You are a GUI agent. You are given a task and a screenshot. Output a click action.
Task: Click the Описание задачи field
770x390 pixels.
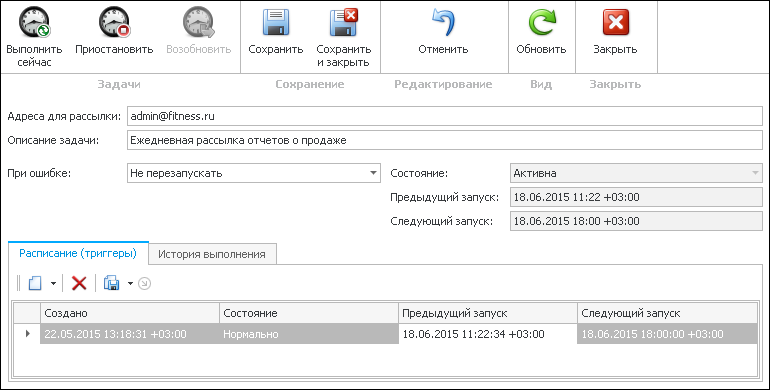click(444, 140)
